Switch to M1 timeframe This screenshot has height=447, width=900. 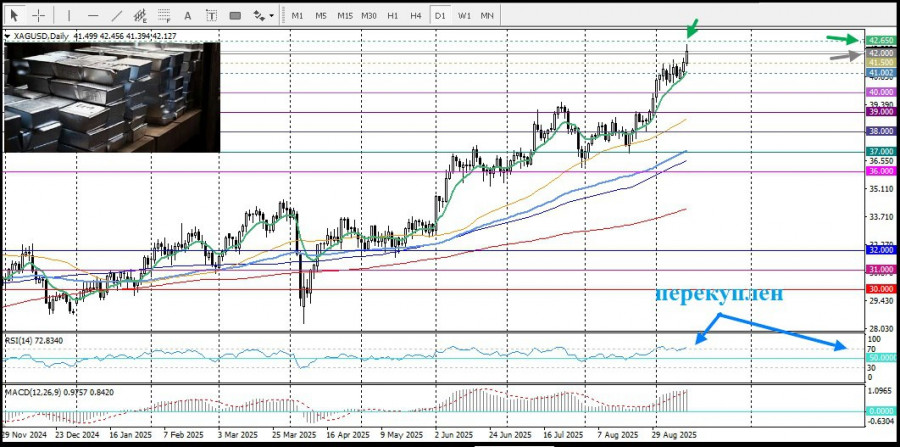[x=297, y=15]
